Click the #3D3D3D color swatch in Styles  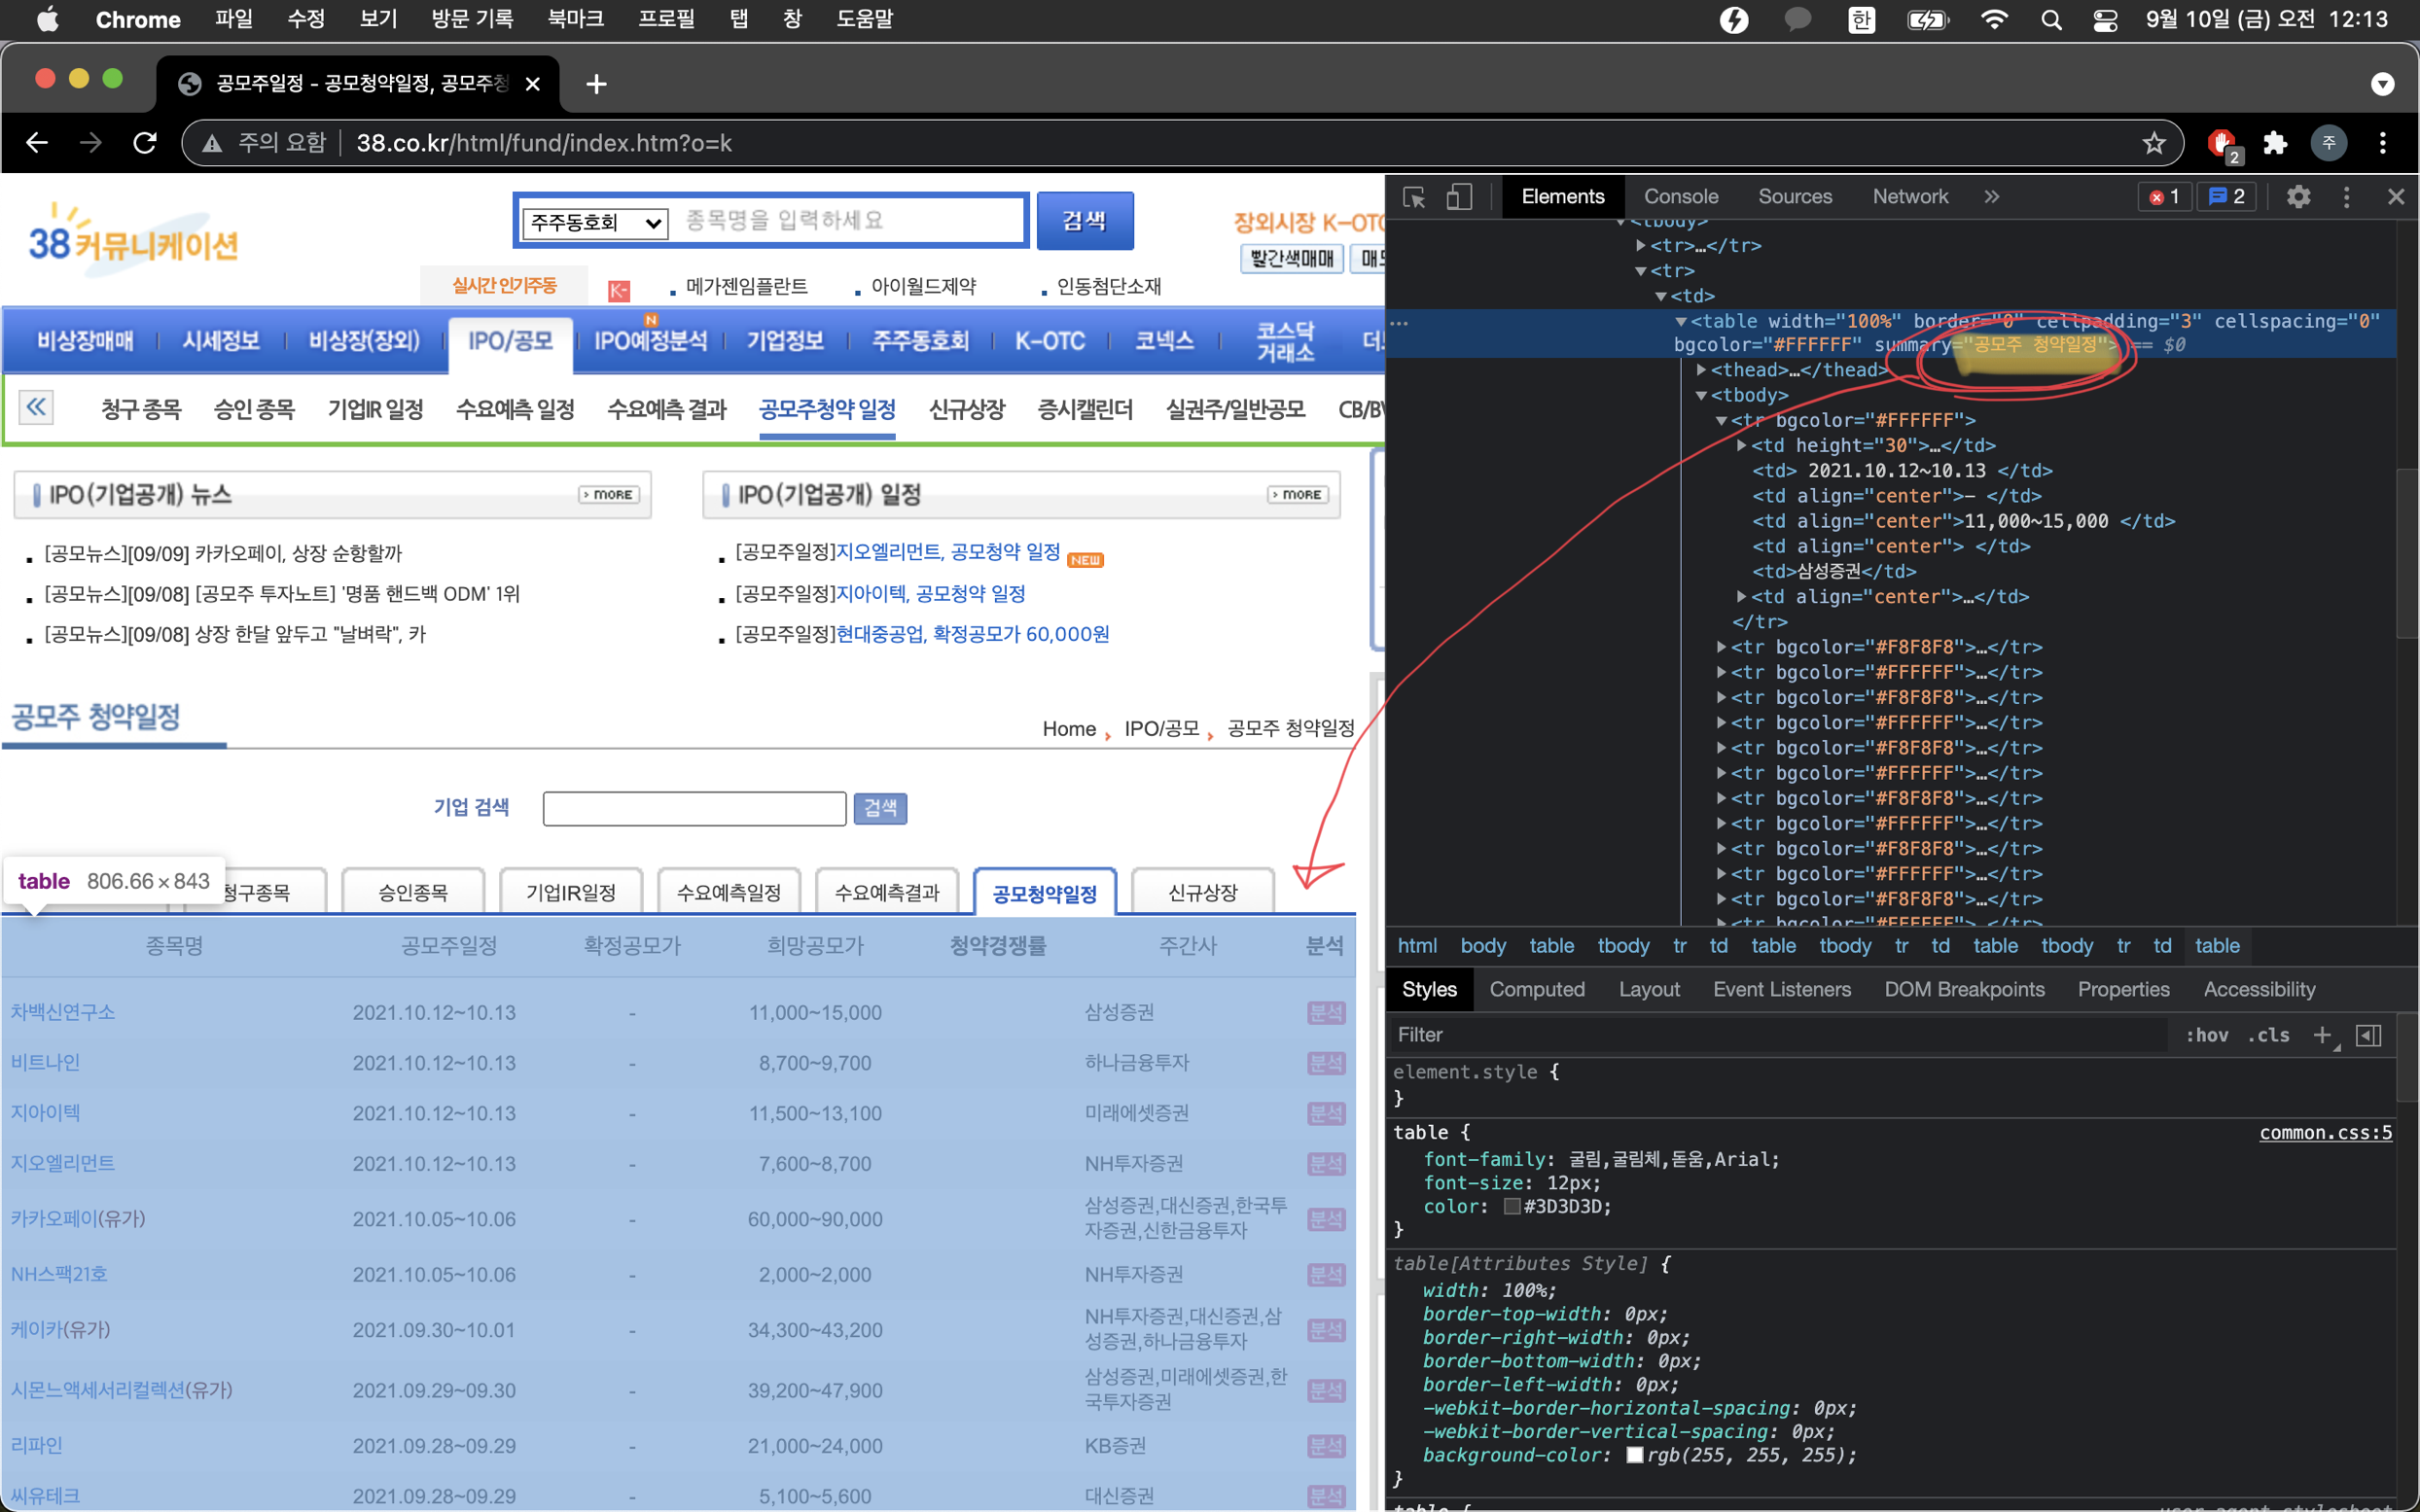(x=1512, y=1206)
